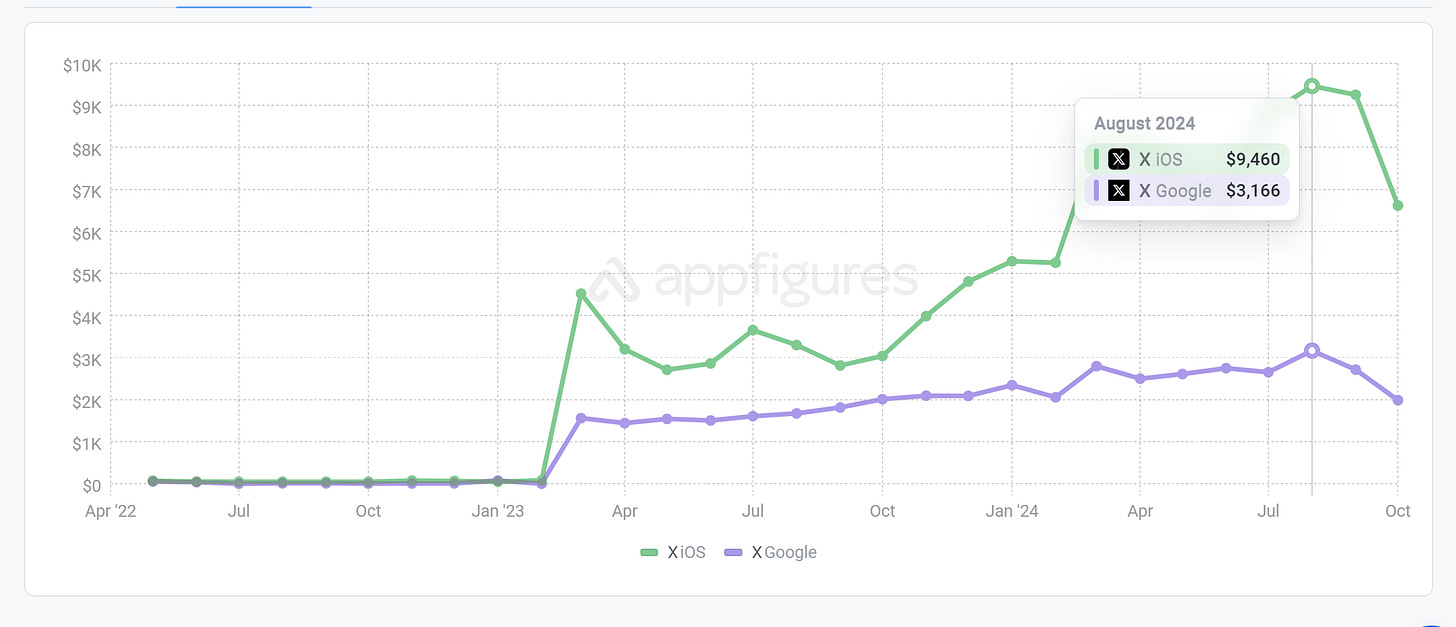The width and height of the screenshot is (1456, 627).
Task: Click the $10K y-axis label
Action: [x=82, y=65]
